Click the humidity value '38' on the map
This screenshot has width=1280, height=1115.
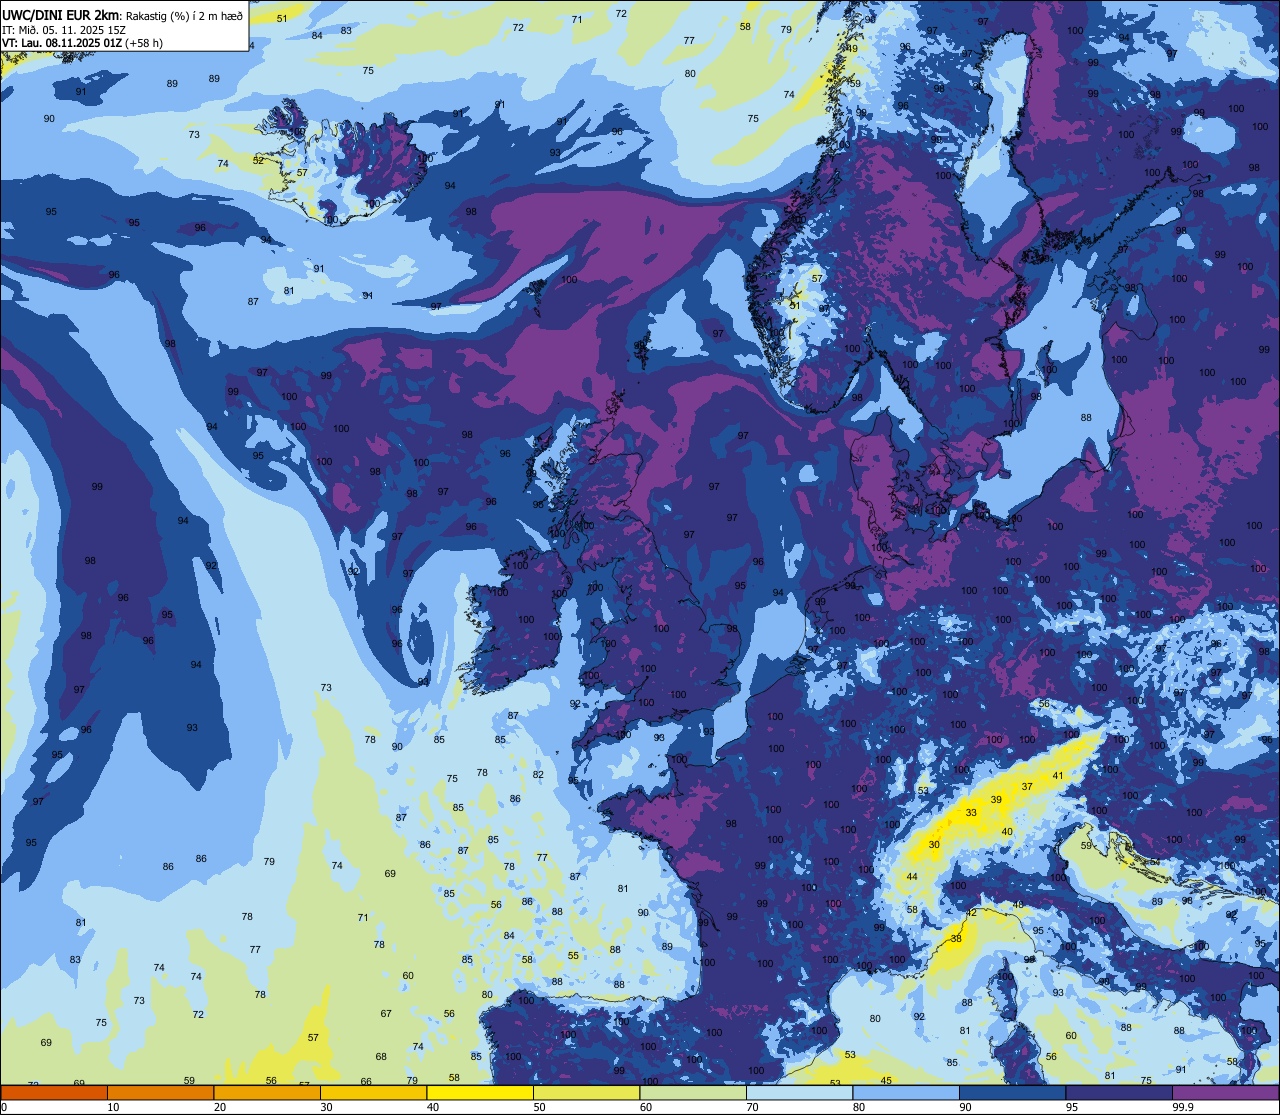(x=956, y=939)
